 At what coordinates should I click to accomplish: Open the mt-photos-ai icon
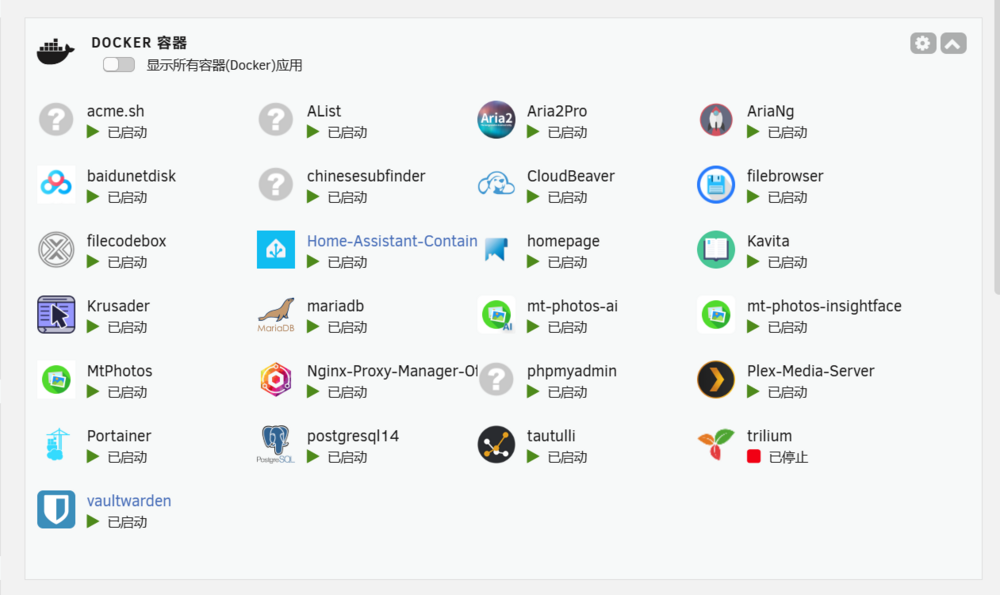point(496,314)
